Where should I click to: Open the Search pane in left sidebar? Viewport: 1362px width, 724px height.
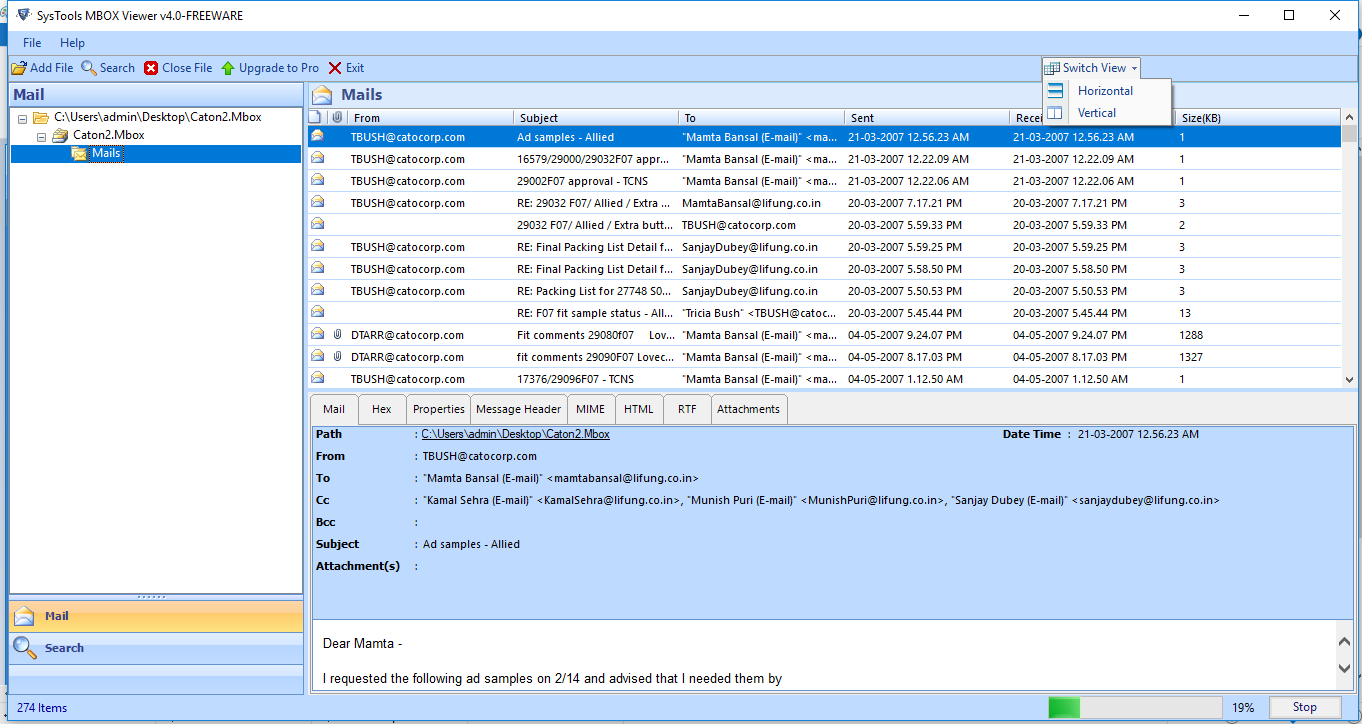(64, 648)
